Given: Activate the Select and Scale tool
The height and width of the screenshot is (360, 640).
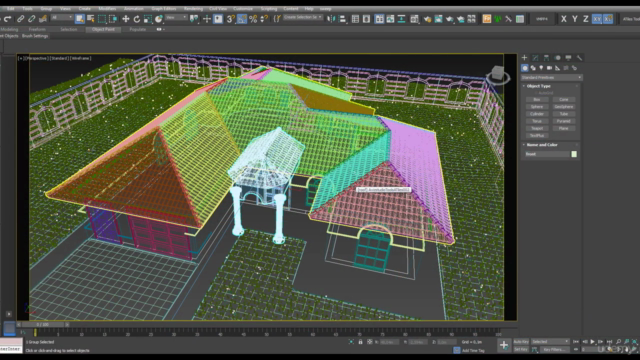Looking at the screenshot, I should coord(148,19).
